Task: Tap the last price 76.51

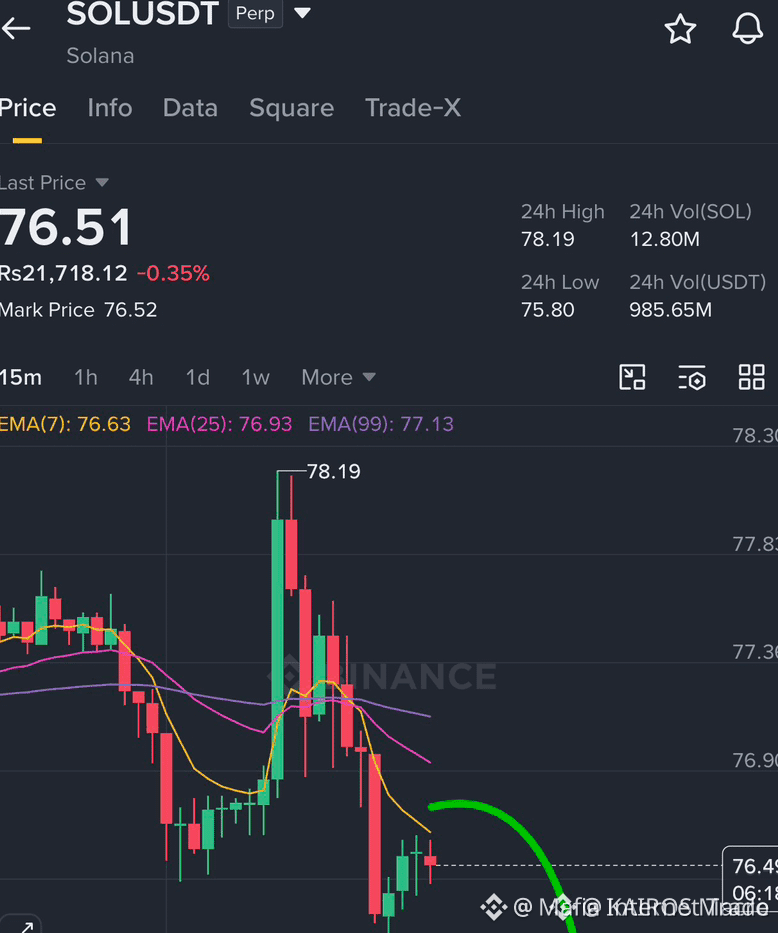Action: click(x=65, y=227)
